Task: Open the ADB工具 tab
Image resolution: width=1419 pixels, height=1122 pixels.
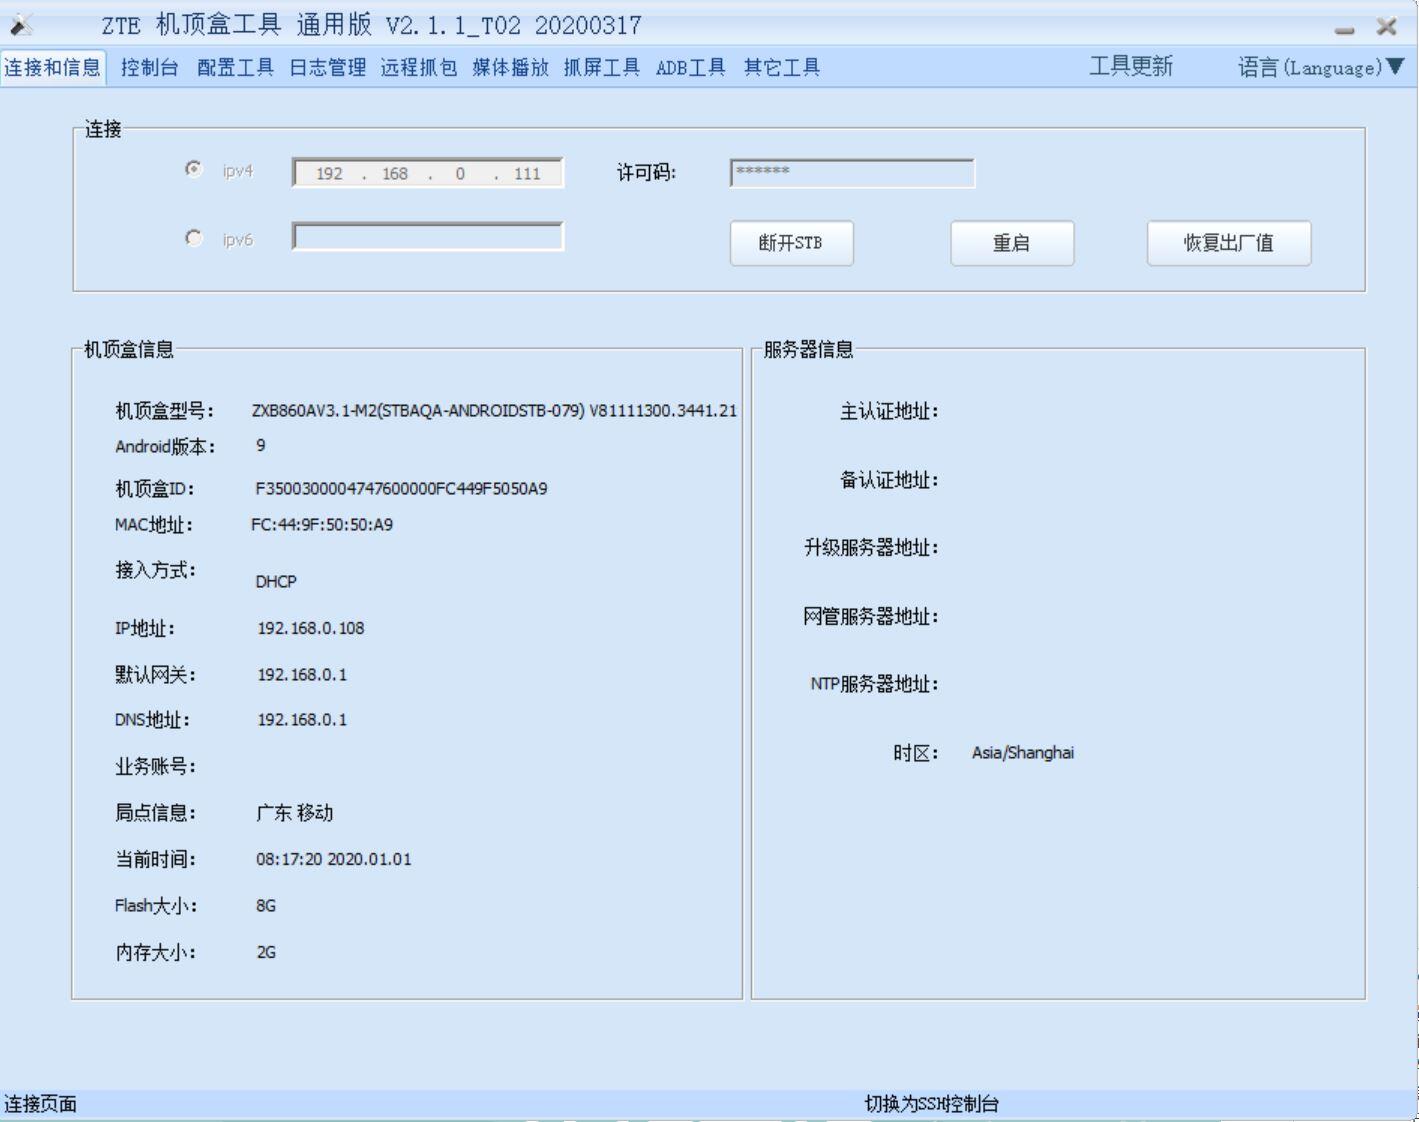Action: [691, 67]
